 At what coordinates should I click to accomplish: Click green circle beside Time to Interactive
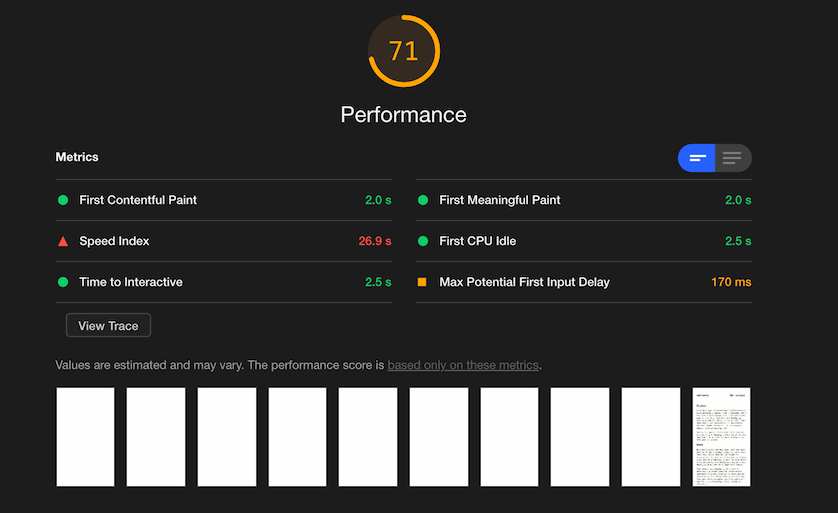tap(63, 282)
